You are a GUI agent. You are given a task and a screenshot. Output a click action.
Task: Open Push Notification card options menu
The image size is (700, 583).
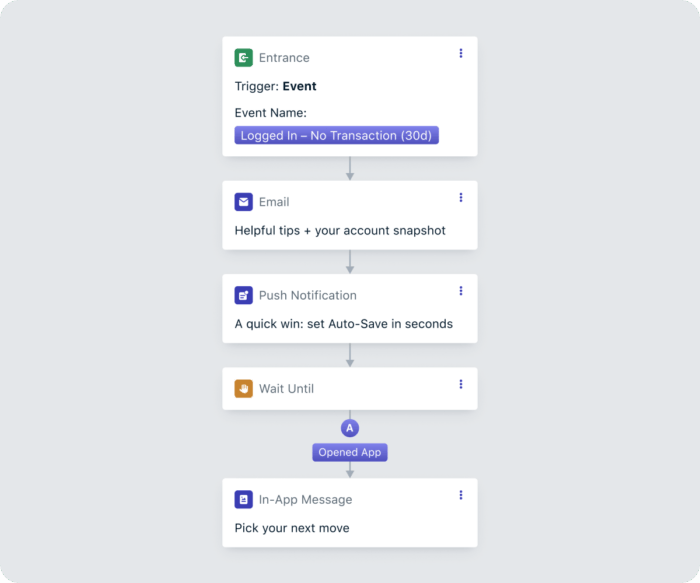[461, 291]
